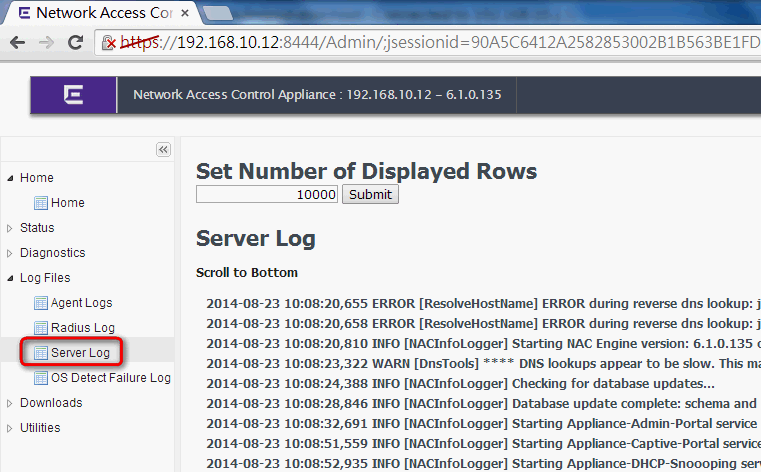The width and height of the screenshot is (761, 472).
Task: Click the Appliance-DHCP-Snoooping service log line
Action: pyautogui.click(x=483, y=464)
